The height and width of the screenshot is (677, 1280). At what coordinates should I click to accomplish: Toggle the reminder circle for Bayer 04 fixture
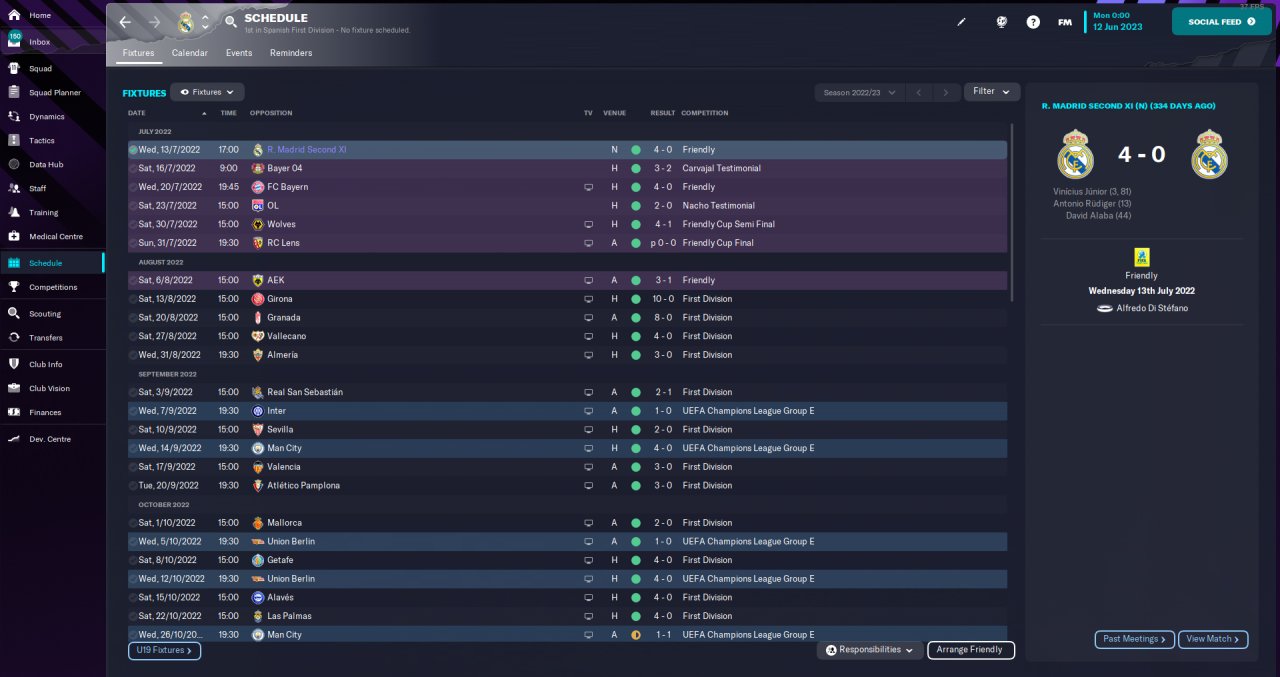tap(133, 169)
